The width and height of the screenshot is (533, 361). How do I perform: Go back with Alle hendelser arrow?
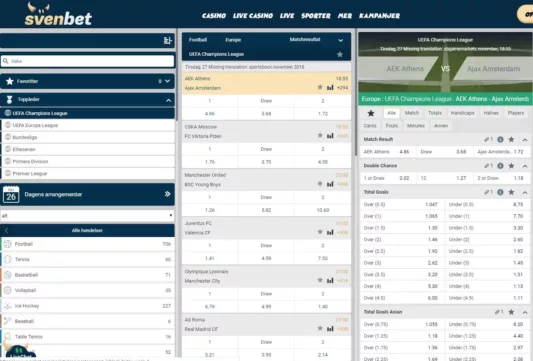(6, 230)
